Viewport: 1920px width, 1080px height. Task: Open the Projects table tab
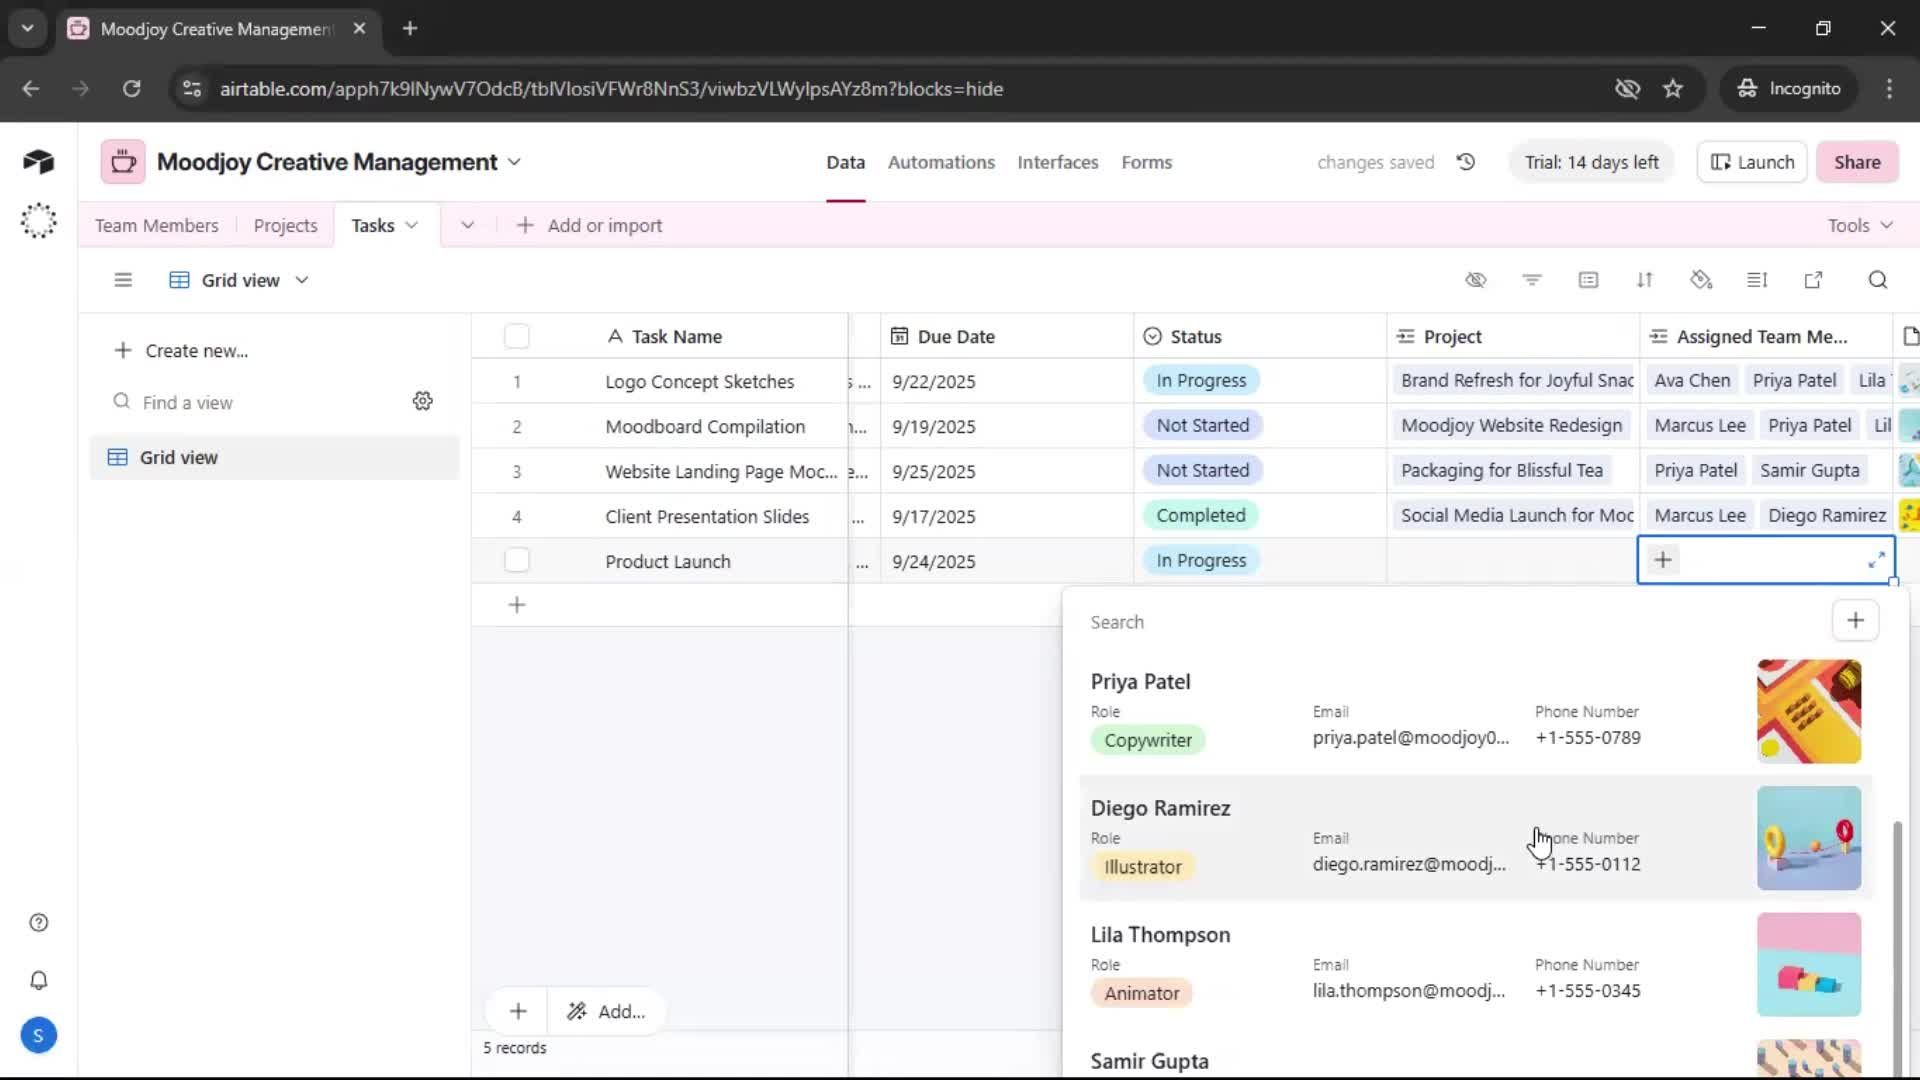click(285, 226)
